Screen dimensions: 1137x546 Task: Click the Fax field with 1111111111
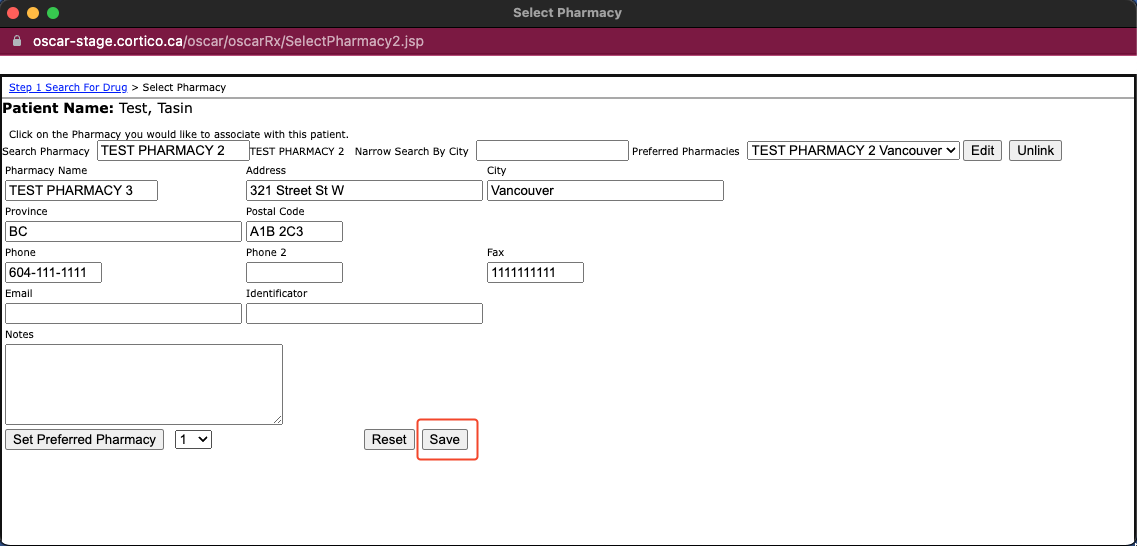[535, 273]
